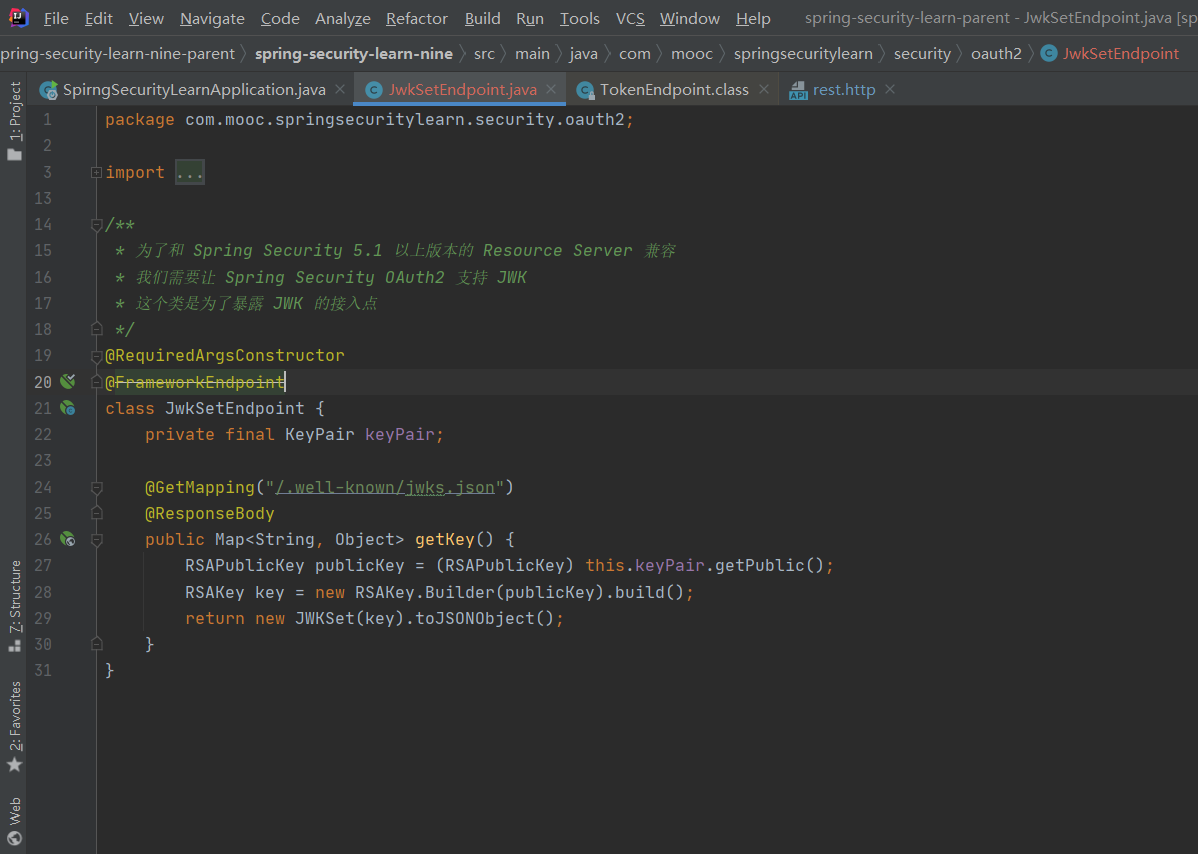The height and width of the screenshot is (854, 1198).
Task: Click the src breadcrumb
Action: 484,53
